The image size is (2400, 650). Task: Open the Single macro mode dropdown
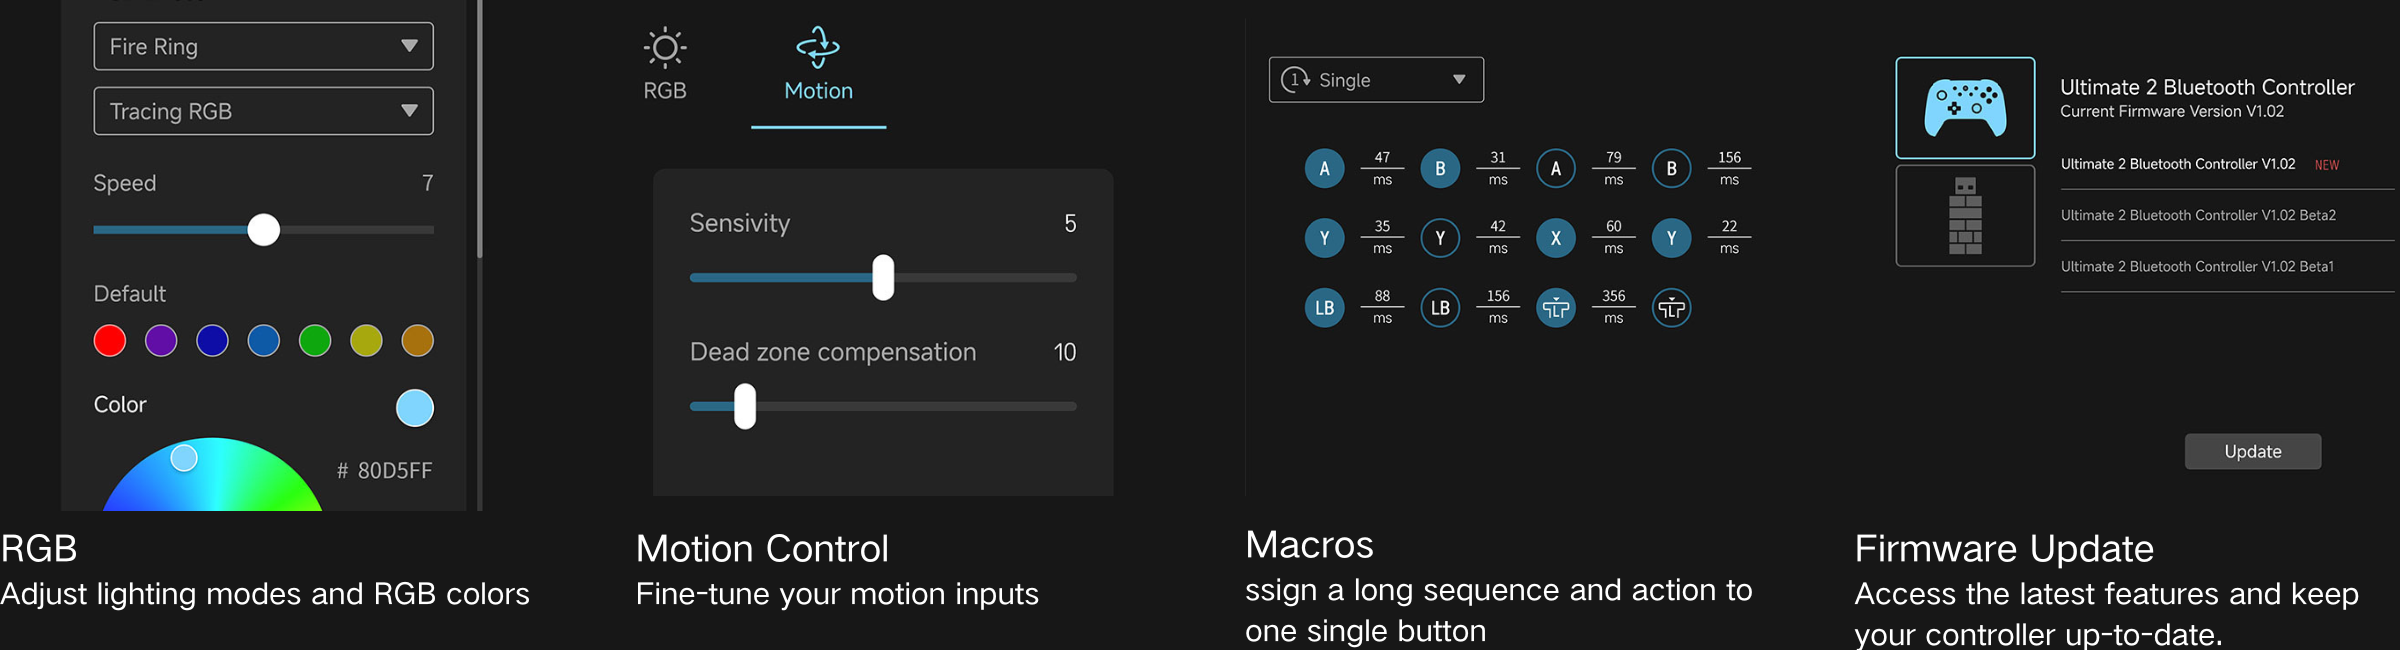point(1376,80)
